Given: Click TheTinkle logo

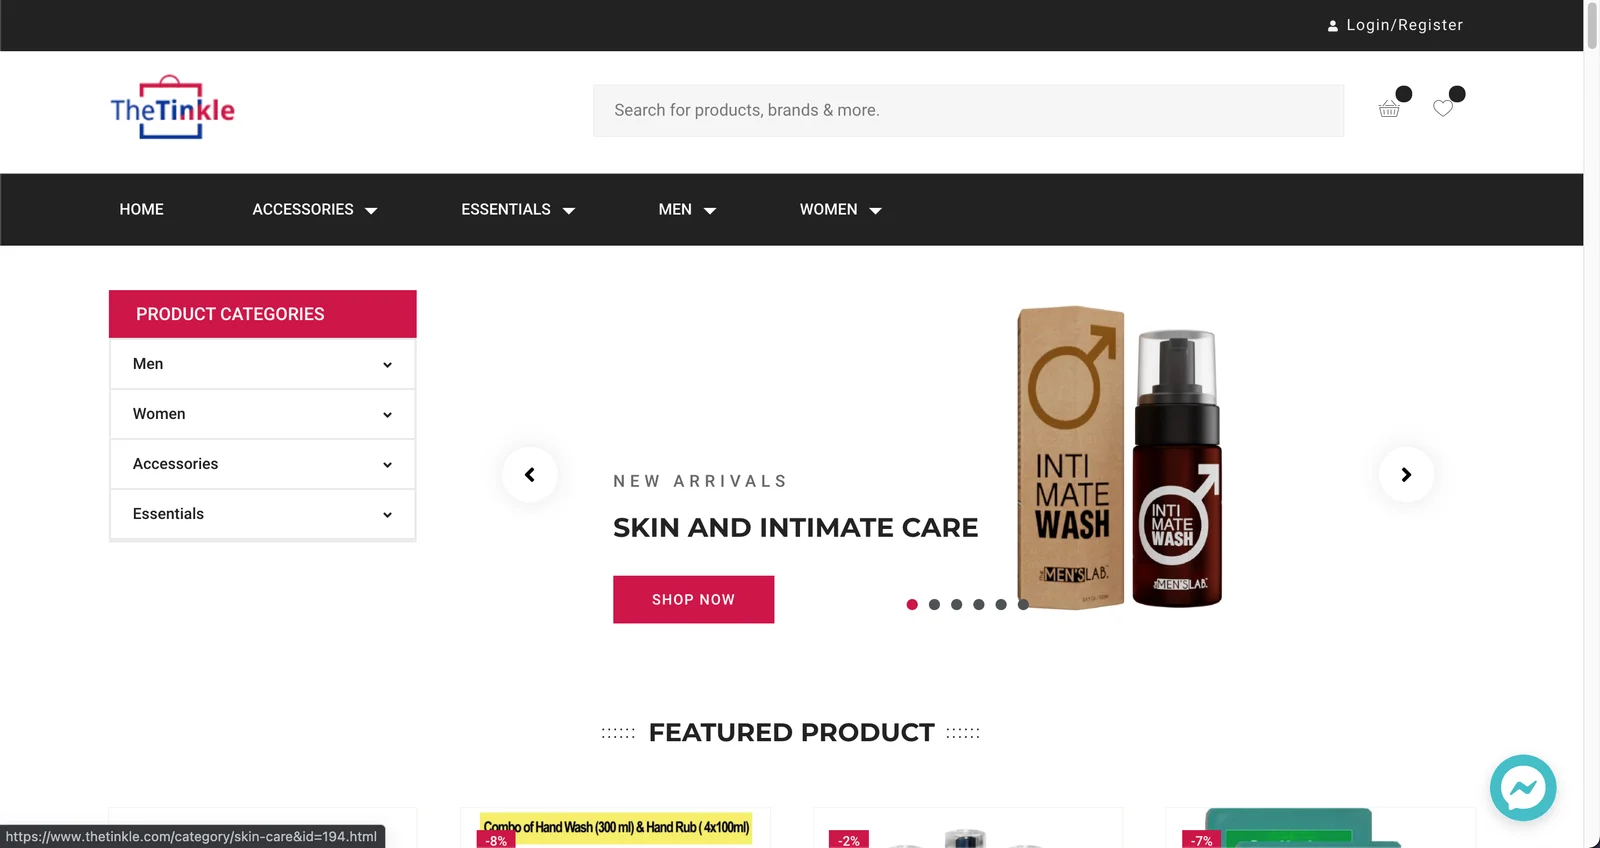Looking at the screenshot, I should (x=172, y=108).
